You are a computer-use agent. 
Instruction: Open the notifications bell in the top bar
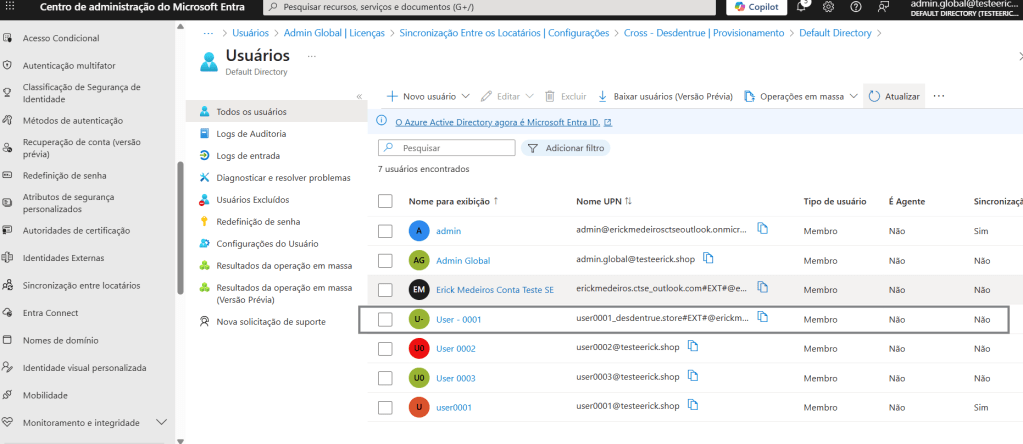click(x=801, y=7)
